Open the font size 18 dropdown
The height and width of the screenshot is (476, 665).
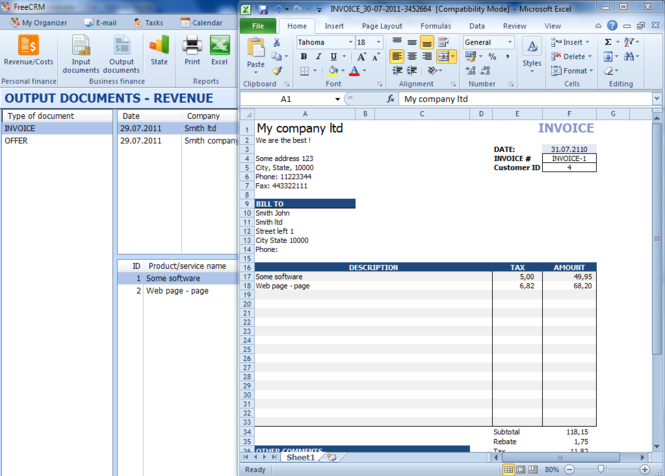tap(378, 42)
